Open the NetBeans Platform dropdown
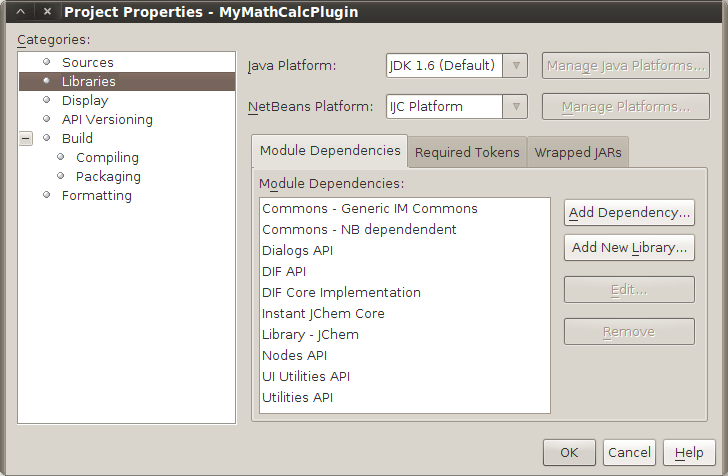Image resolution: width=728 pixels, height=476 pixels. (x=516, y=107)
